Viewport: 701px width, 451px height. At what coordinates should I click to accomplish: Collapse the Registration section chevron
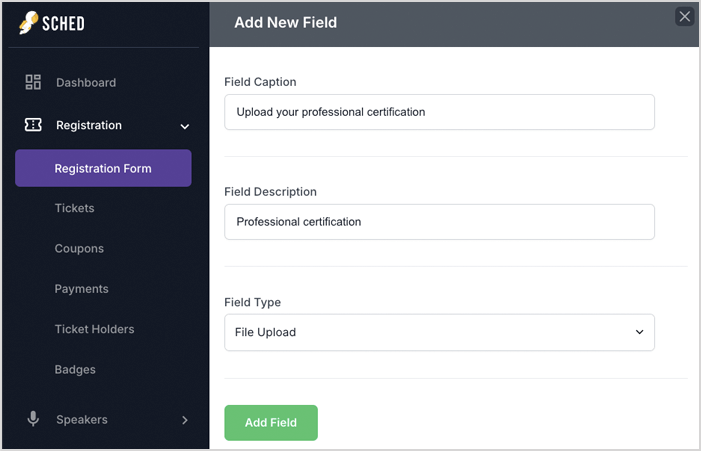[x=185, y=126]
